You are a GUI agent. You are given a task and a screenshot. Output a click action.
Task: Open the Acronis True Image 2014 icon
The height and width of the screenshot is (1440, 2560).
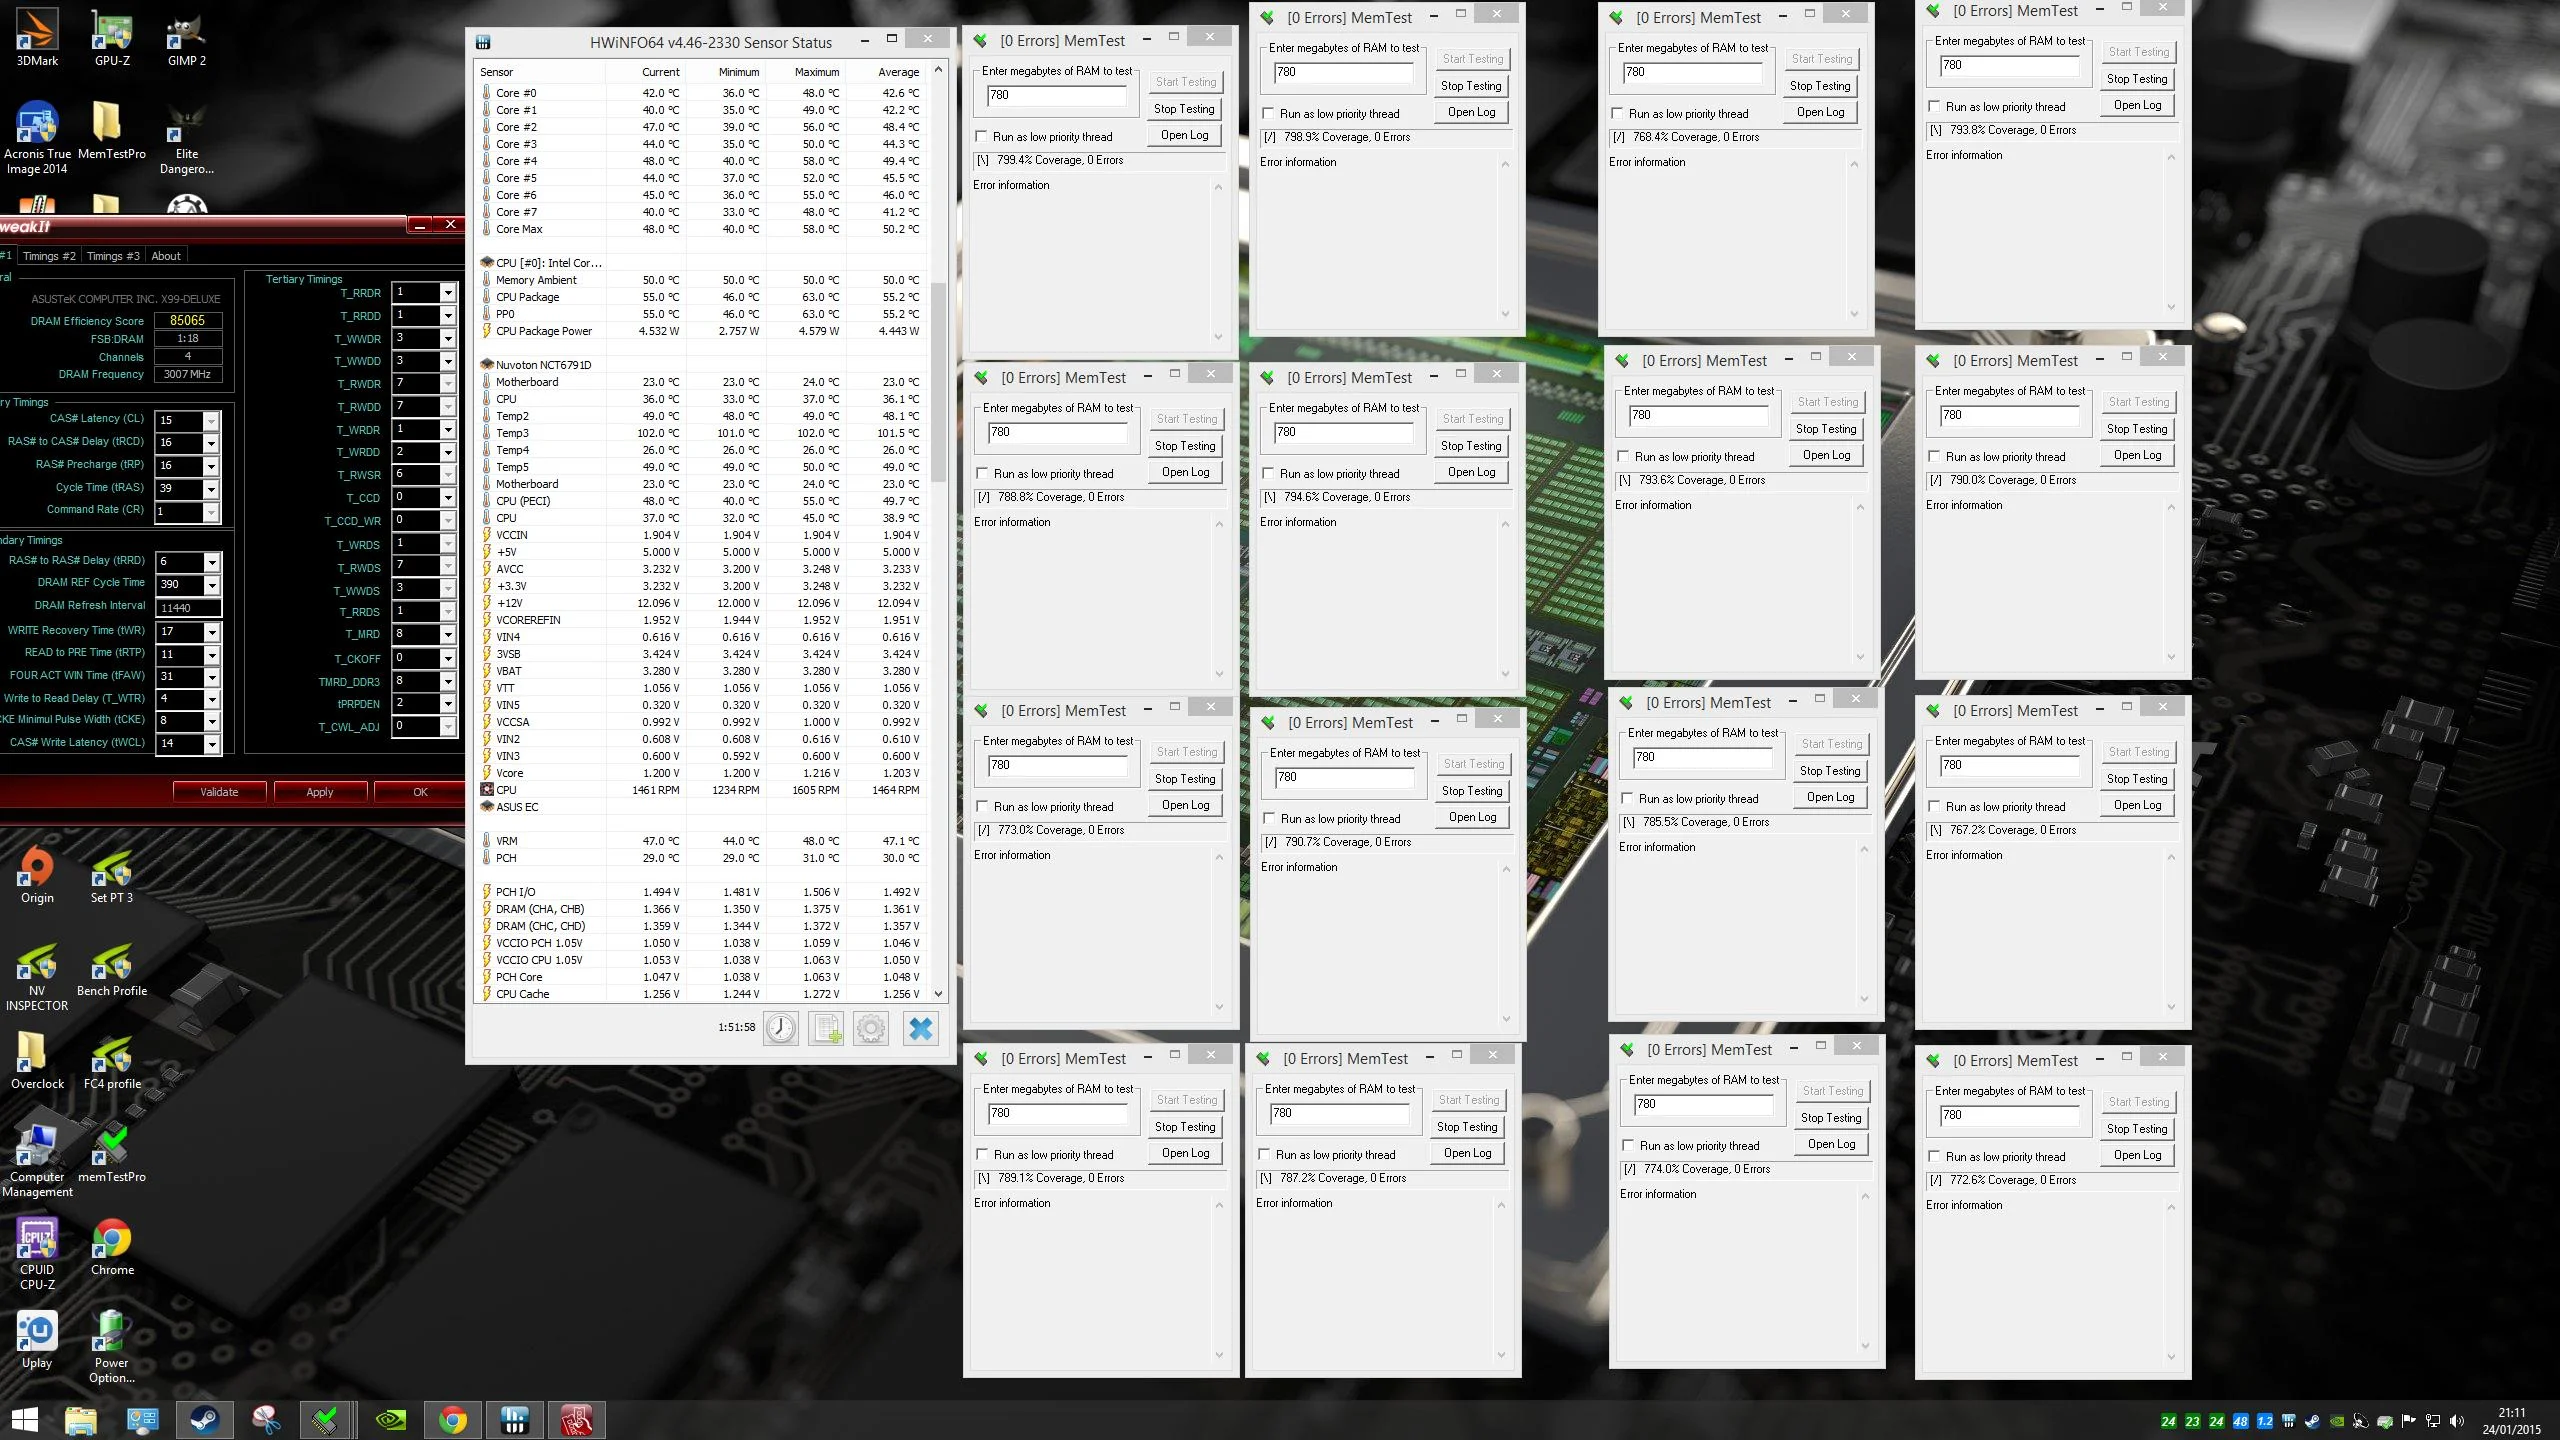click(x=37, y=138)
